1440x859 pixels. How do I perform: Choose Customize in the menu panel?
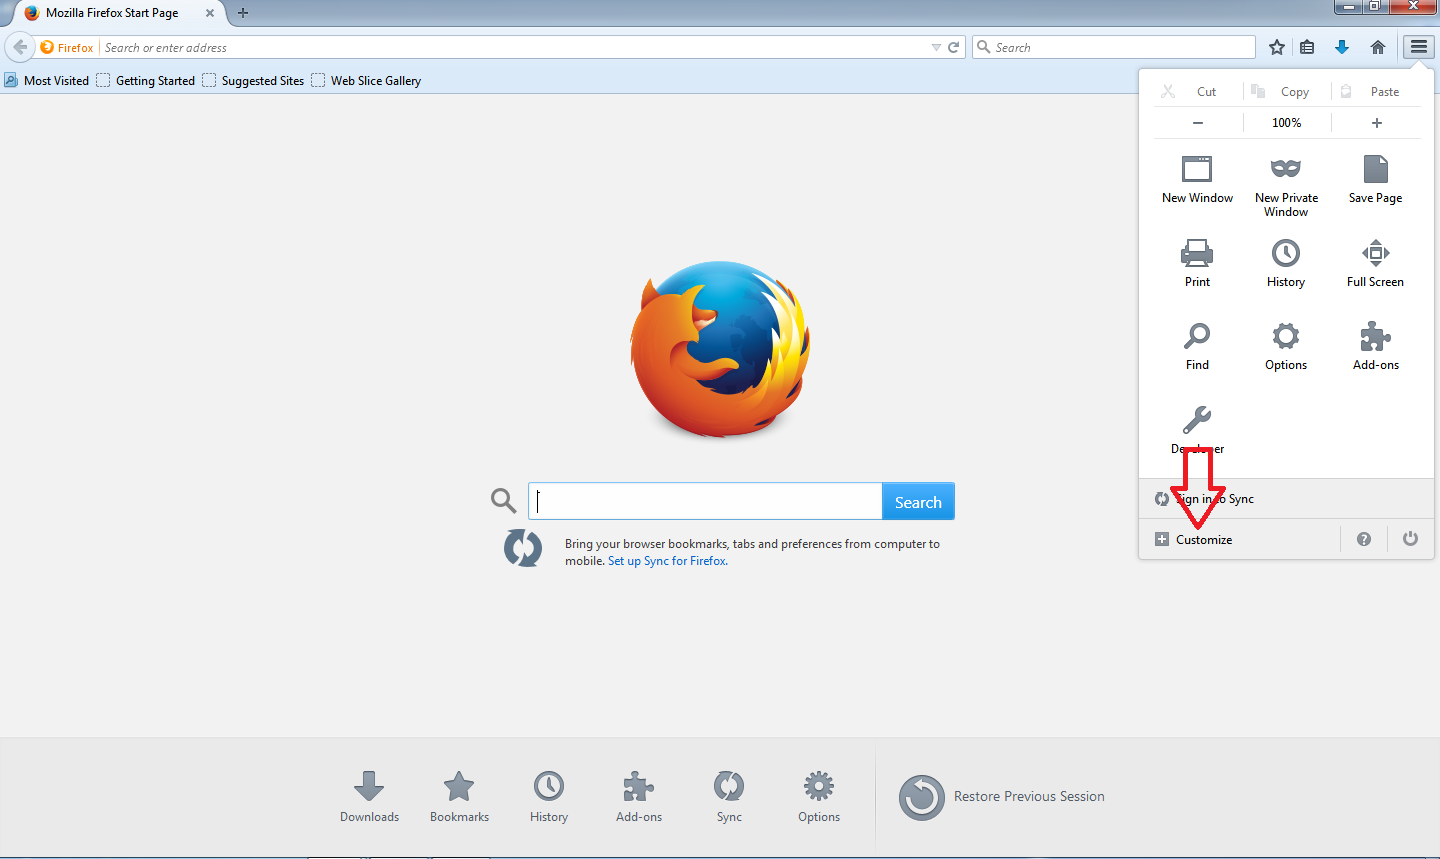[x=1194, y=539]
